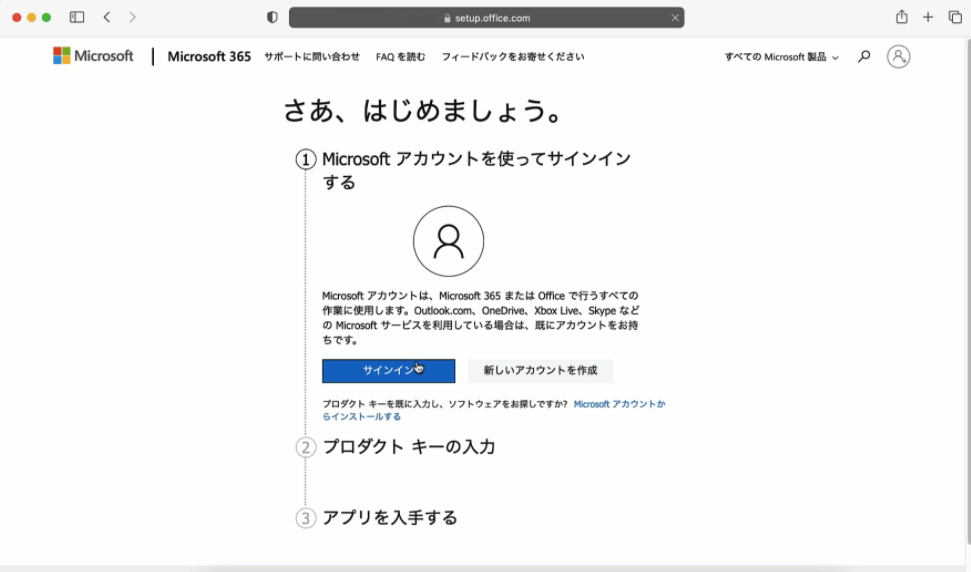Click step 3 アプリを入手する heading

[x=390, y=518]
